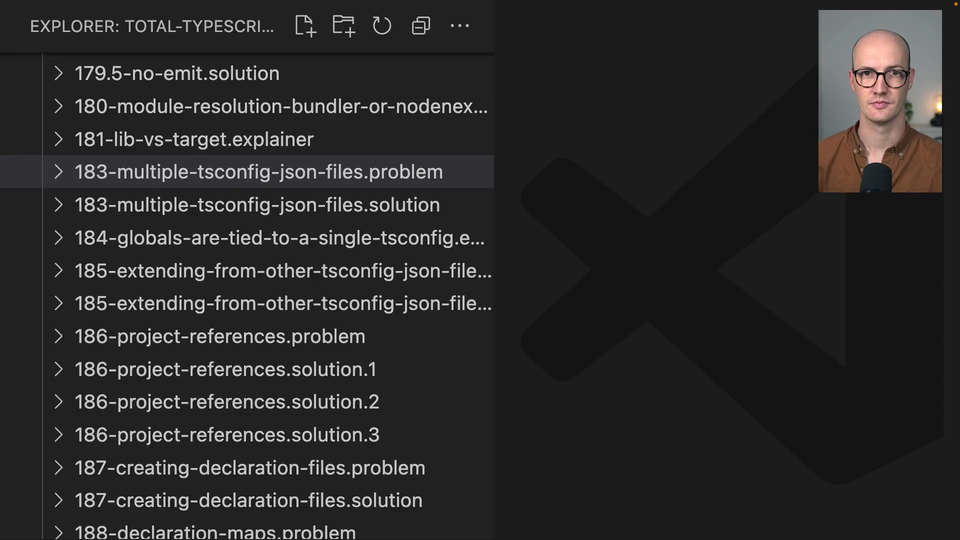Expand 181-lib-vs-target.explainer chevron
Screen dimensions: 960x540
coord(58,139)
